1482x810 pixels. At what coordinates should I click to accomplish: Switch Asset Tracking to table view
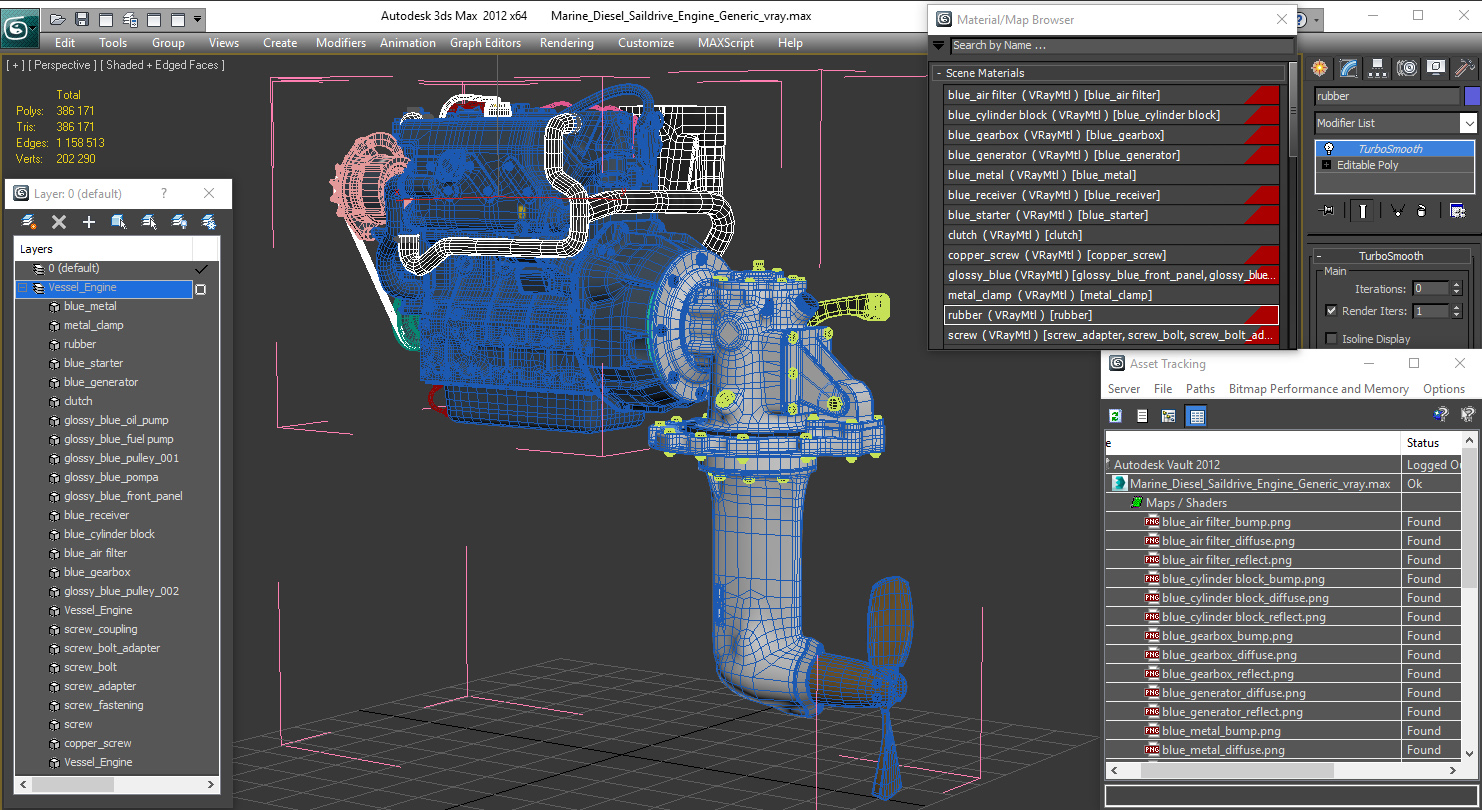(x=1196, y=416)
